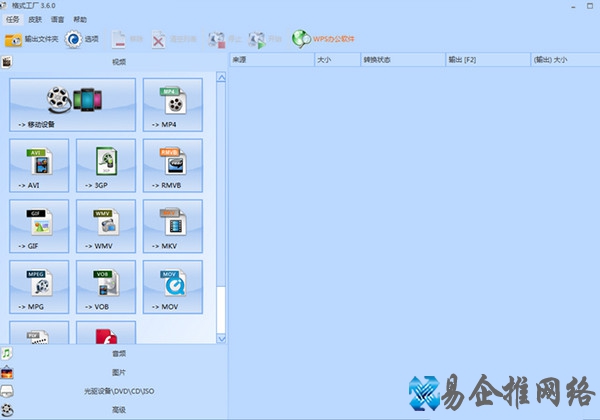Select the VOB conversion tile
This screenshot has height=420, width=600.
106,287
